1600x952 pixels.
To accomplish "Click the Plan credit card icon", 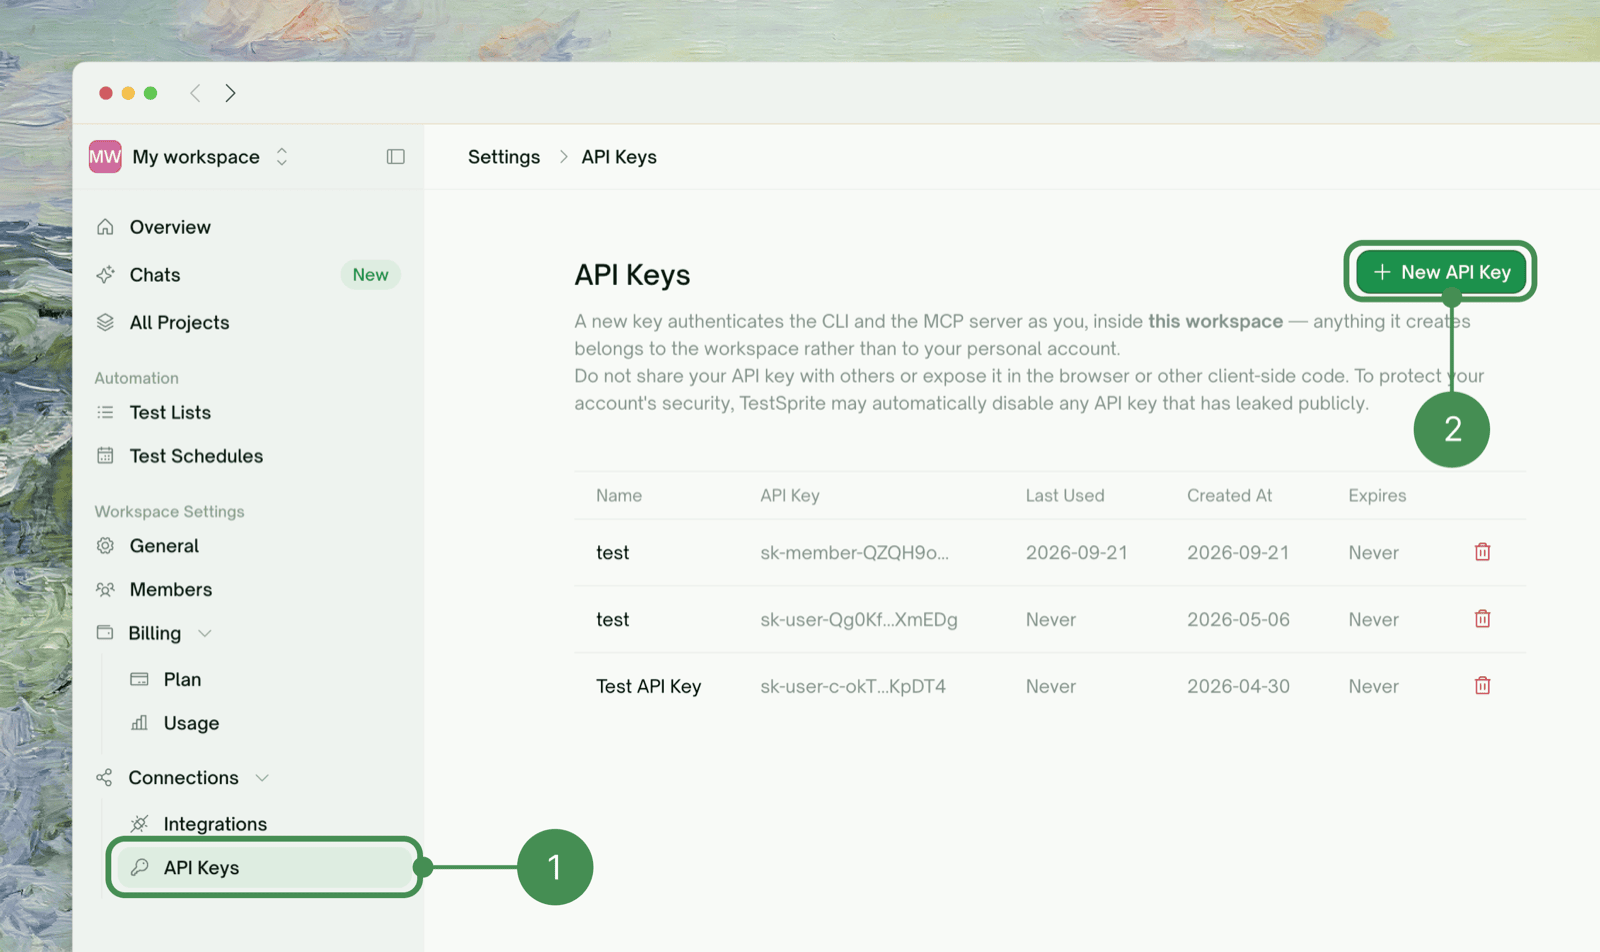I will click(139, 679).
